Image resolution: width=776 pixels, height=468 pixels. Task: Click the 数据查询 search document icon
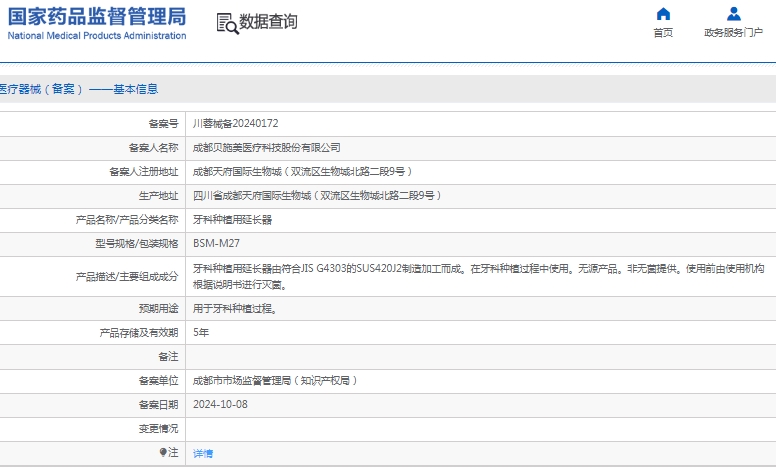pyautogui.click(x=228, y=23)
